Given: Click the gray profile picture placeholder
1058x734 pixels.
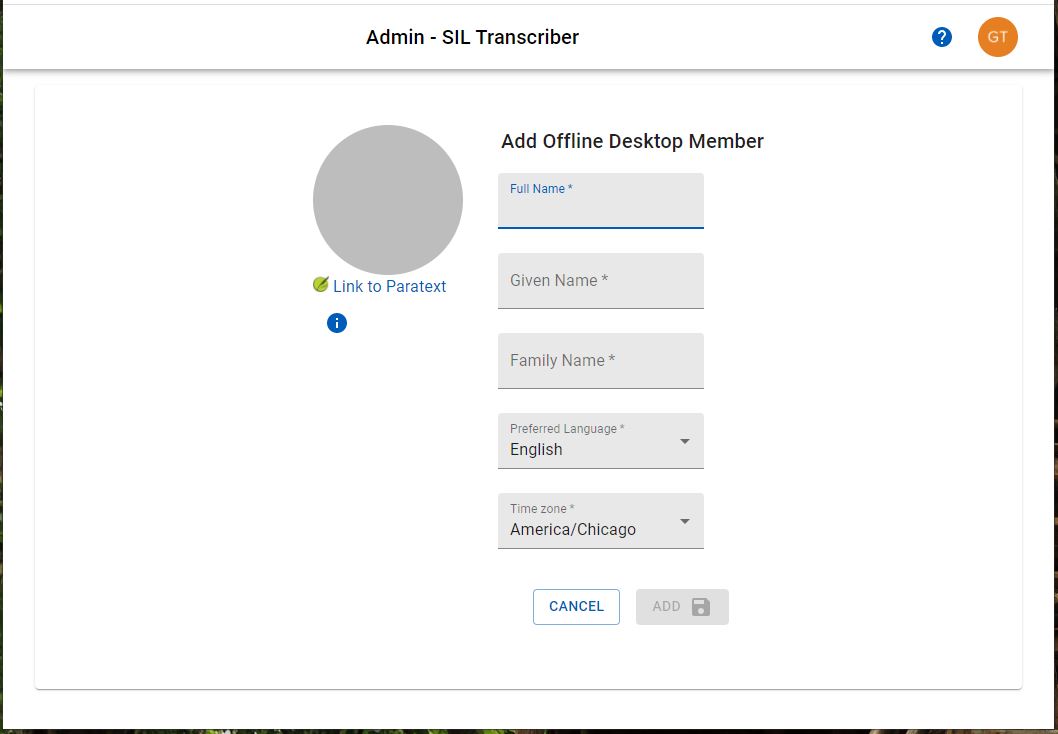Looking at the screenshot, I should pyautogui.click(x=388, y=200).
